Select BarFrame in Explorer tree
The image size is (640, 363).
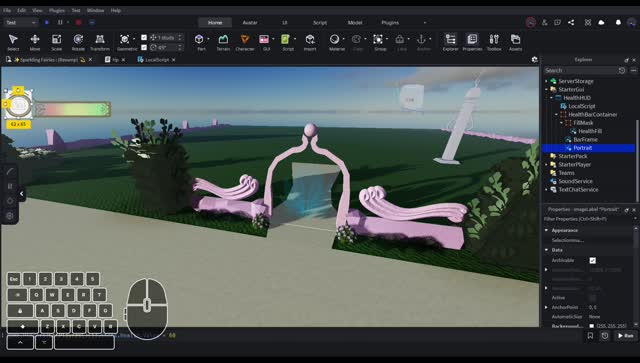pyautogui.click(x=585, y=140)
